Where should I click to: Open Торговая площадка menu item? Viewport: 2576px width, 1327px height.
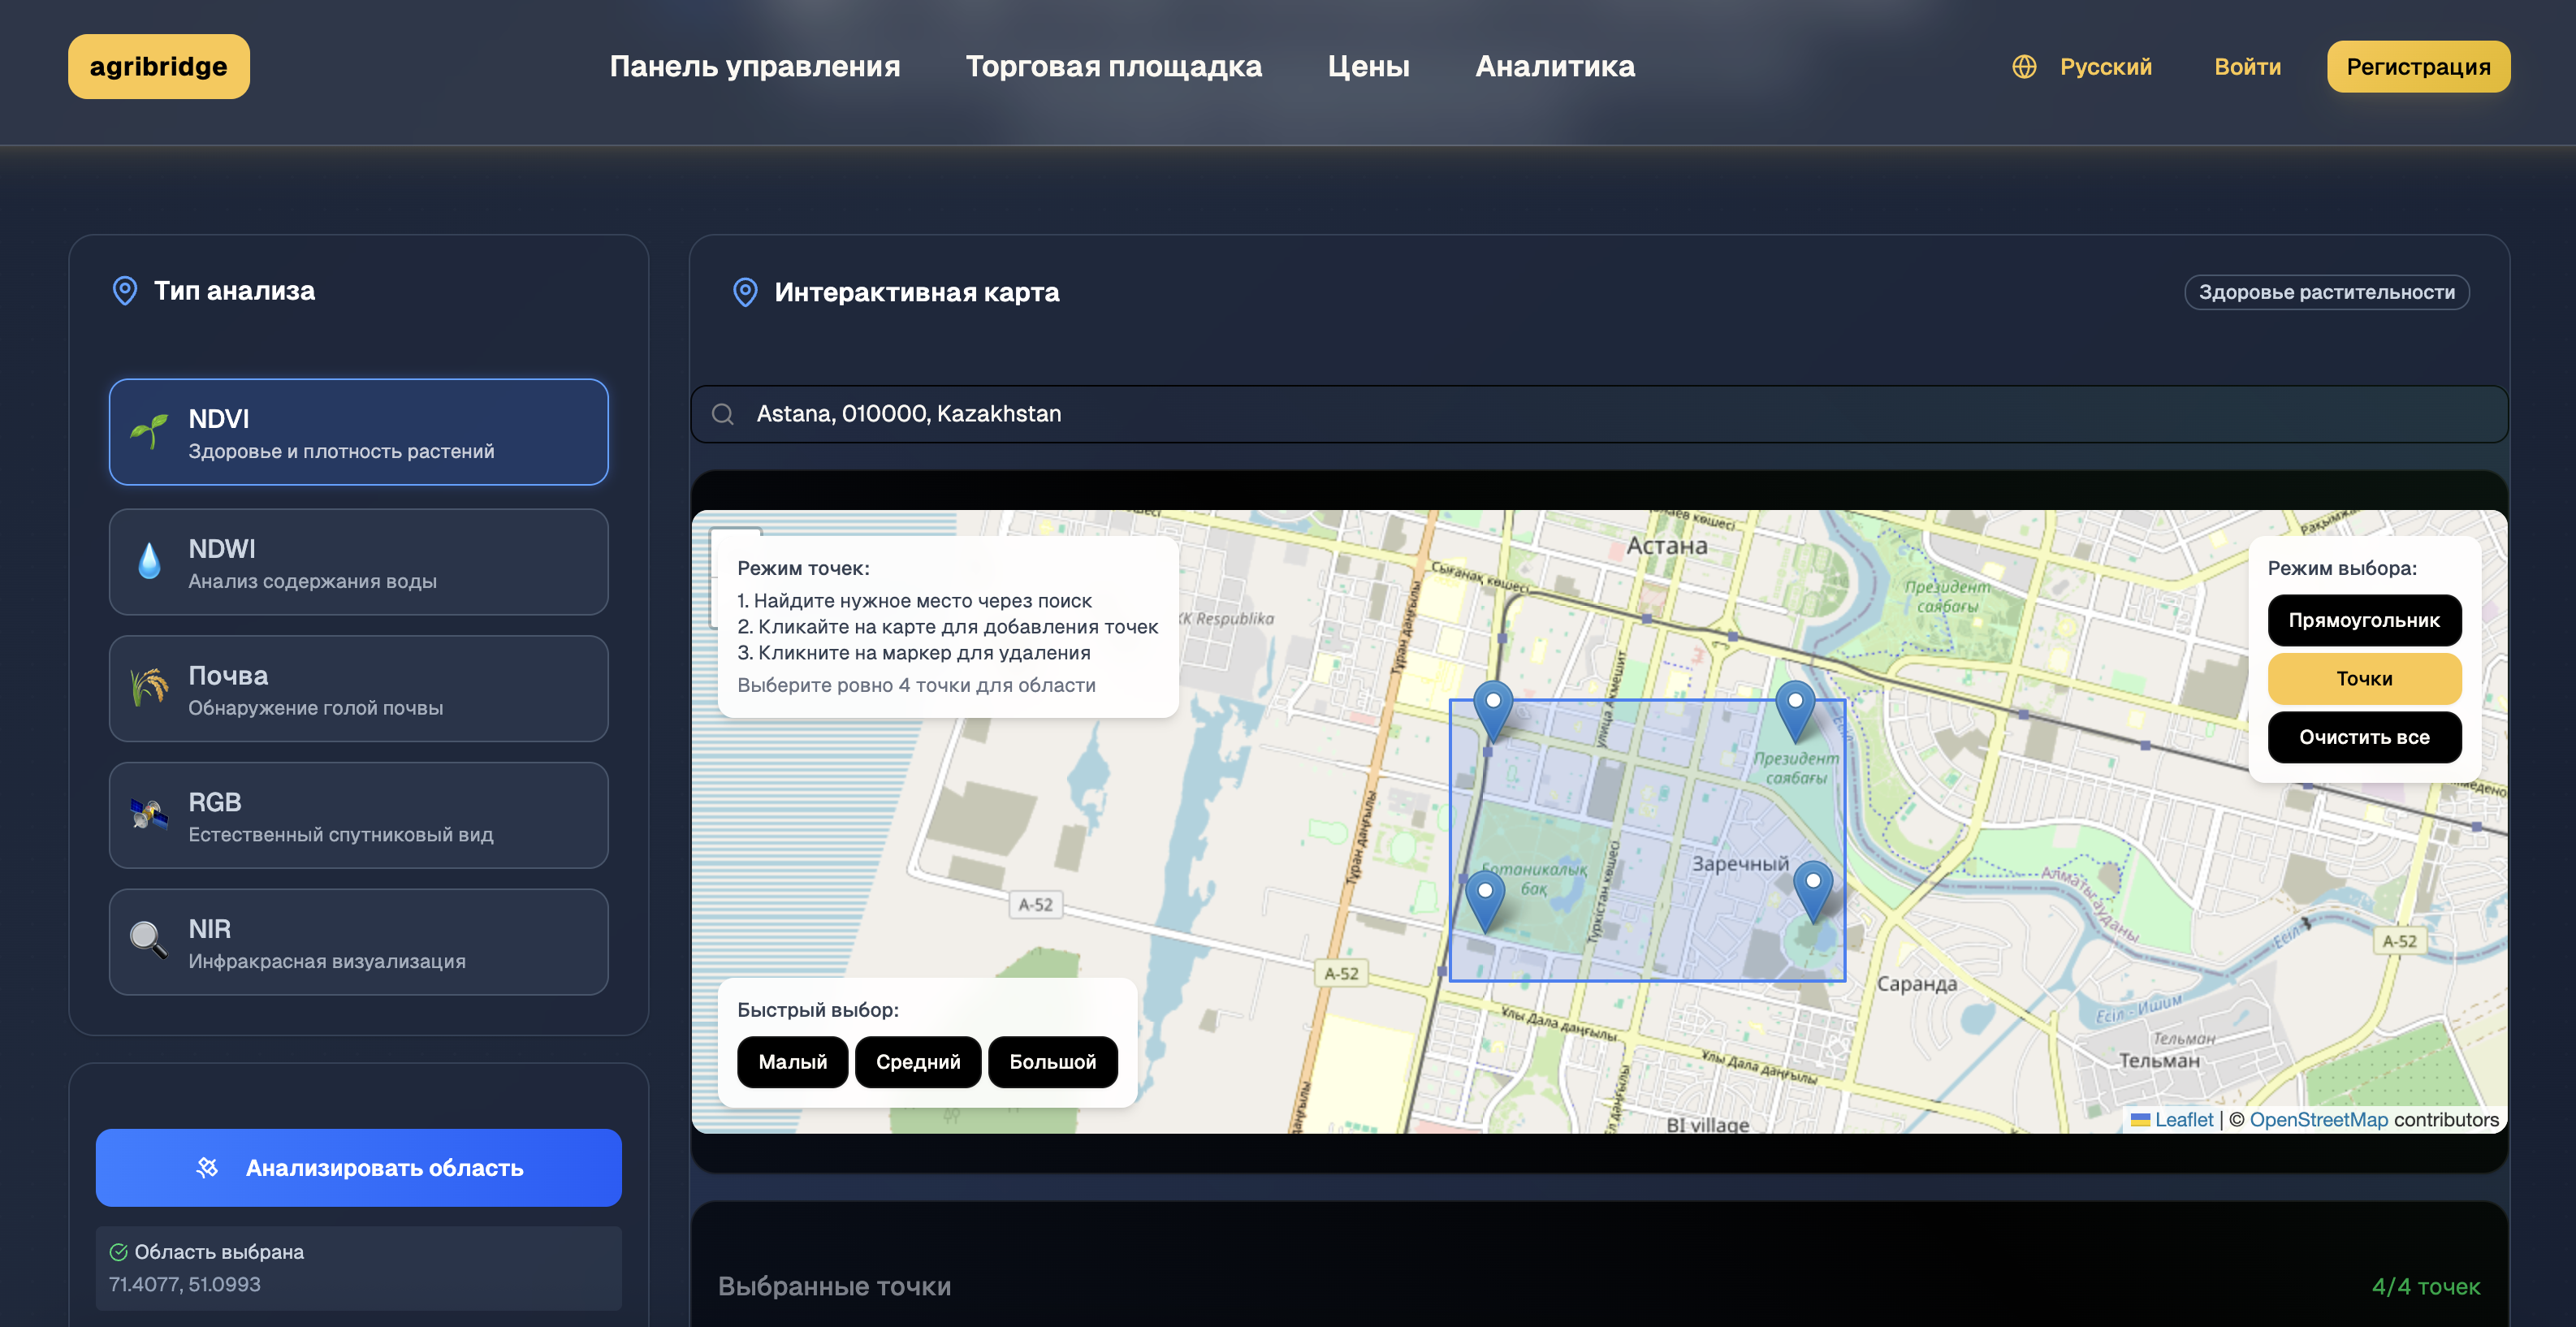tap(1113, 67)
